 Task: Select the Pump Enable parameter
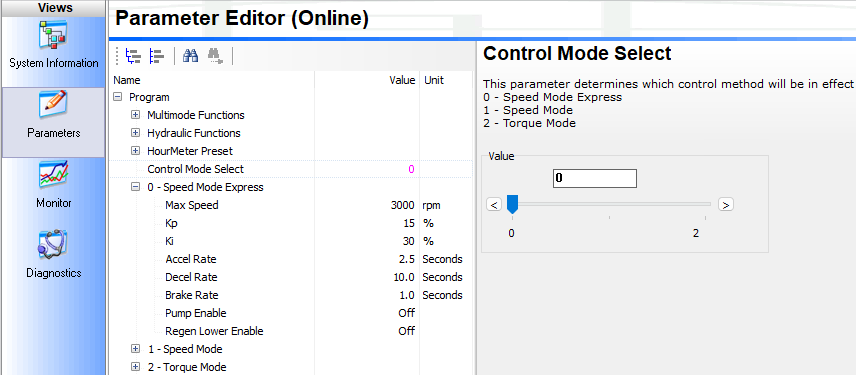[195, 313]
